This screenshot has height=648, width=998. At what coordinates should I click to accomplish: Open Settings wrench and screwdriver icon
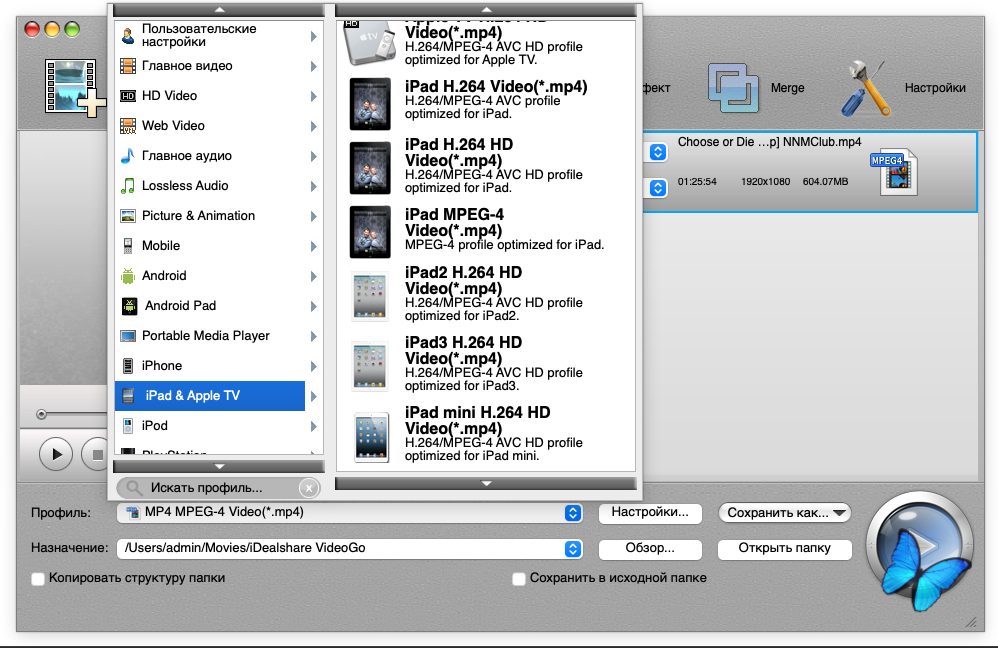click(864, 88)
